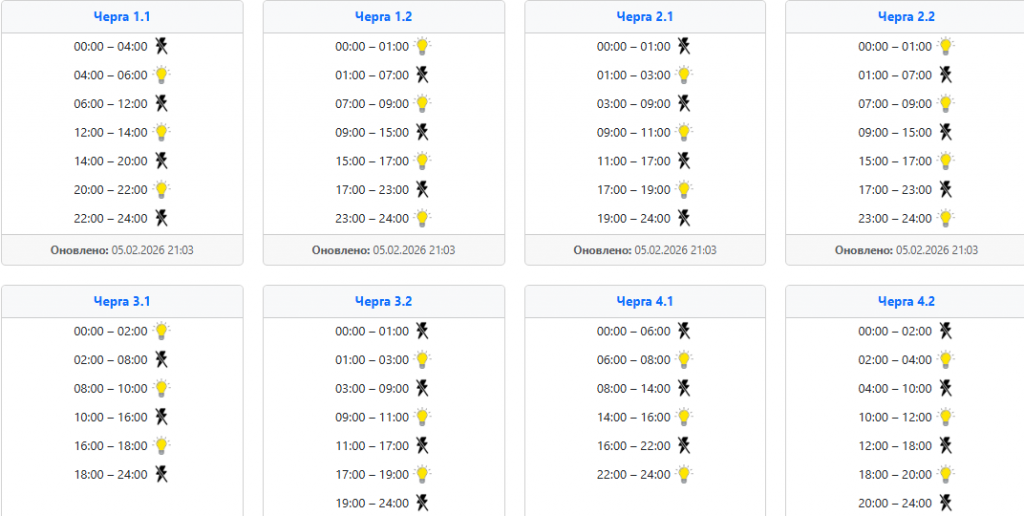
Task: Select bulb icon beside 00:00–01:00 in Черга 1.2
Action: (x=423, y=46)
